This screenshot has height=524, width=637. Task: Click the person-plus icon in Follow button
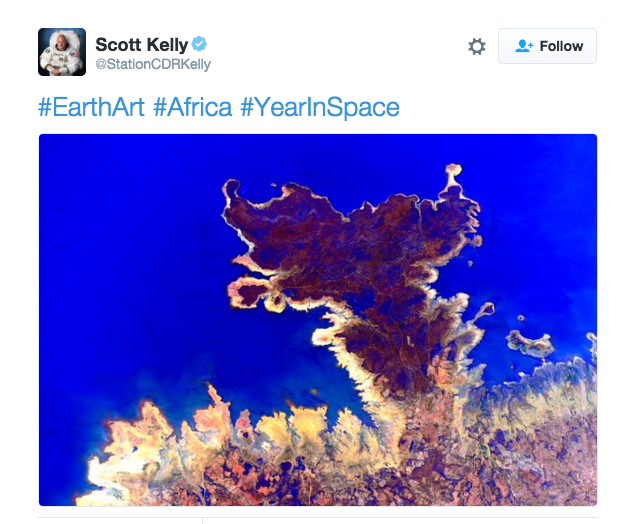524,46
